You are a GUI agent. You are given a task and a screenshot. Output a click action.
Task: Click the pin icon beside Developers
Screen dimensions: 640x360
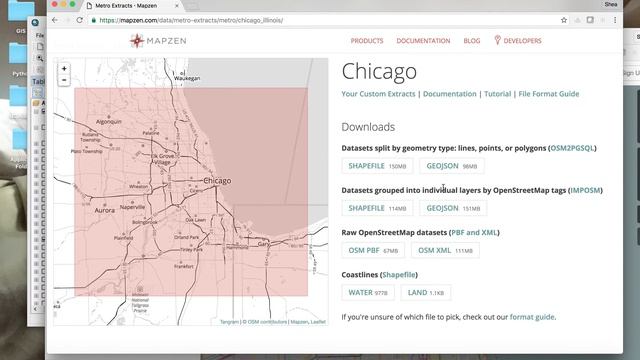coord(497,40)
